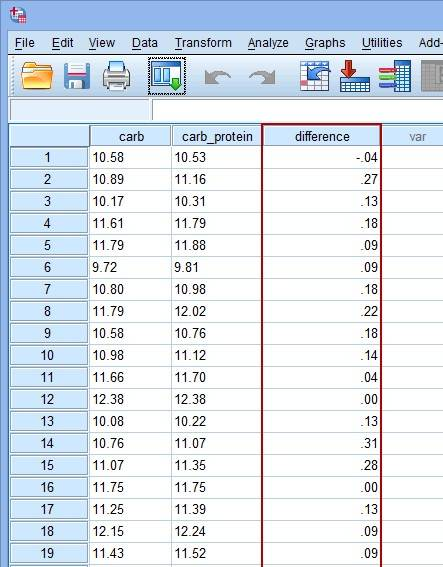Select the difference column header
This screenshot has width=443, height=567.
pyautogui.click(x=322, y=136)
